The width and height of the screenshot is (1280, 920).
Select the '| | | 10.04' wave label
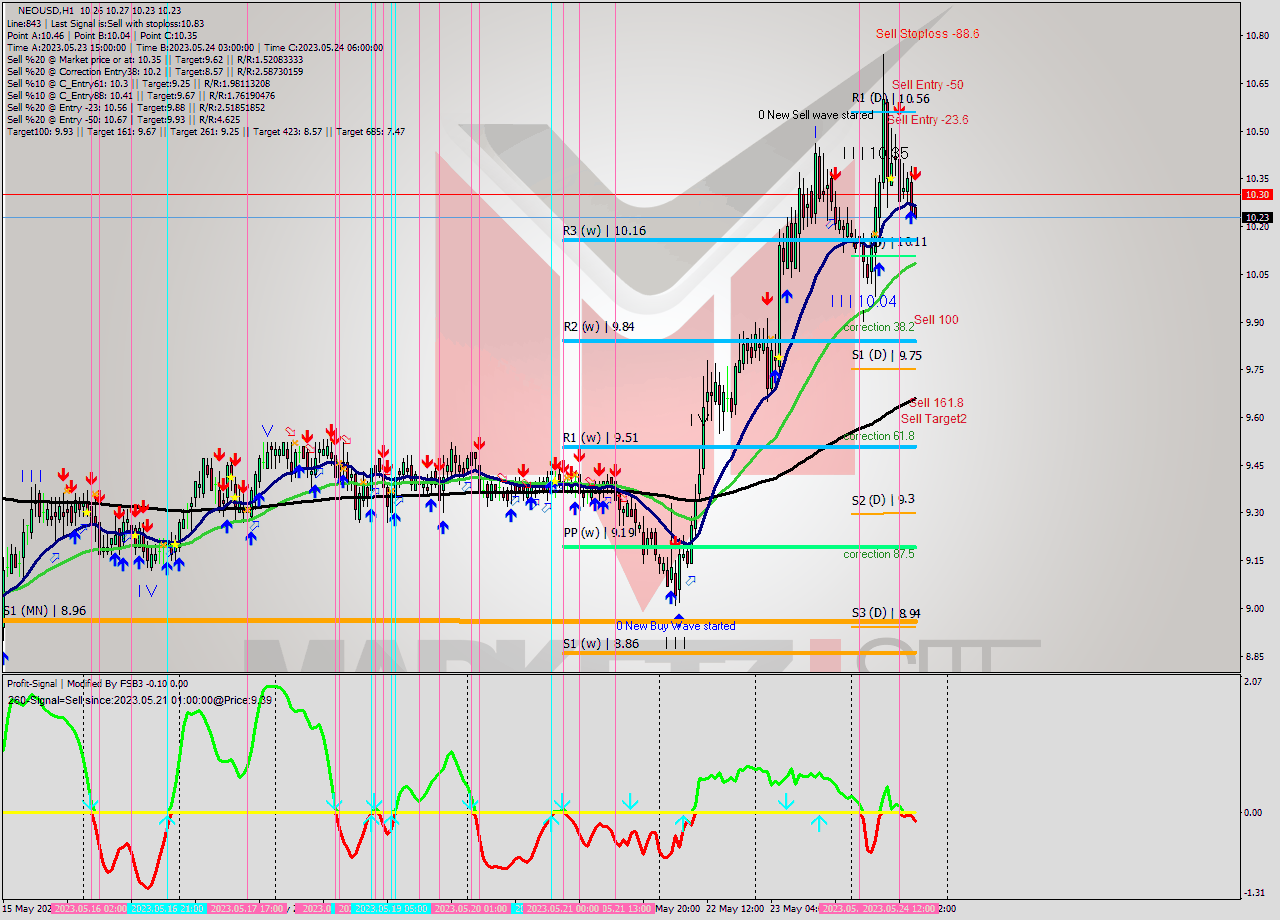click(864, 301)
